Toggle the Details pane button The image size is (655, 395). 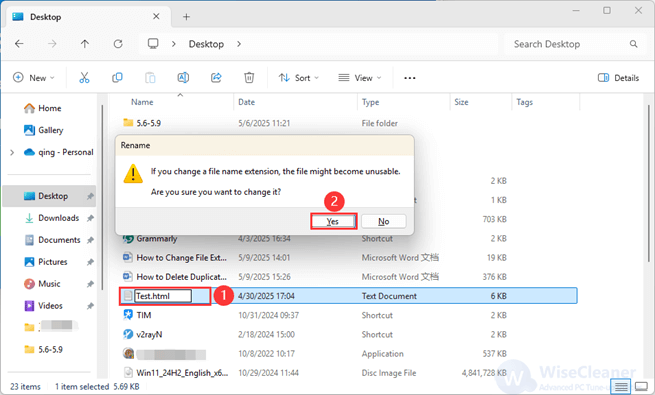[618, 78]
